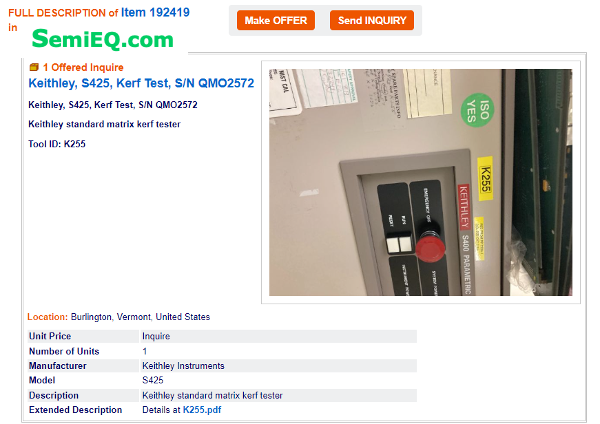Select the Keithley Instruments manufacturer value
600x424 pixels.
point(183,366)
